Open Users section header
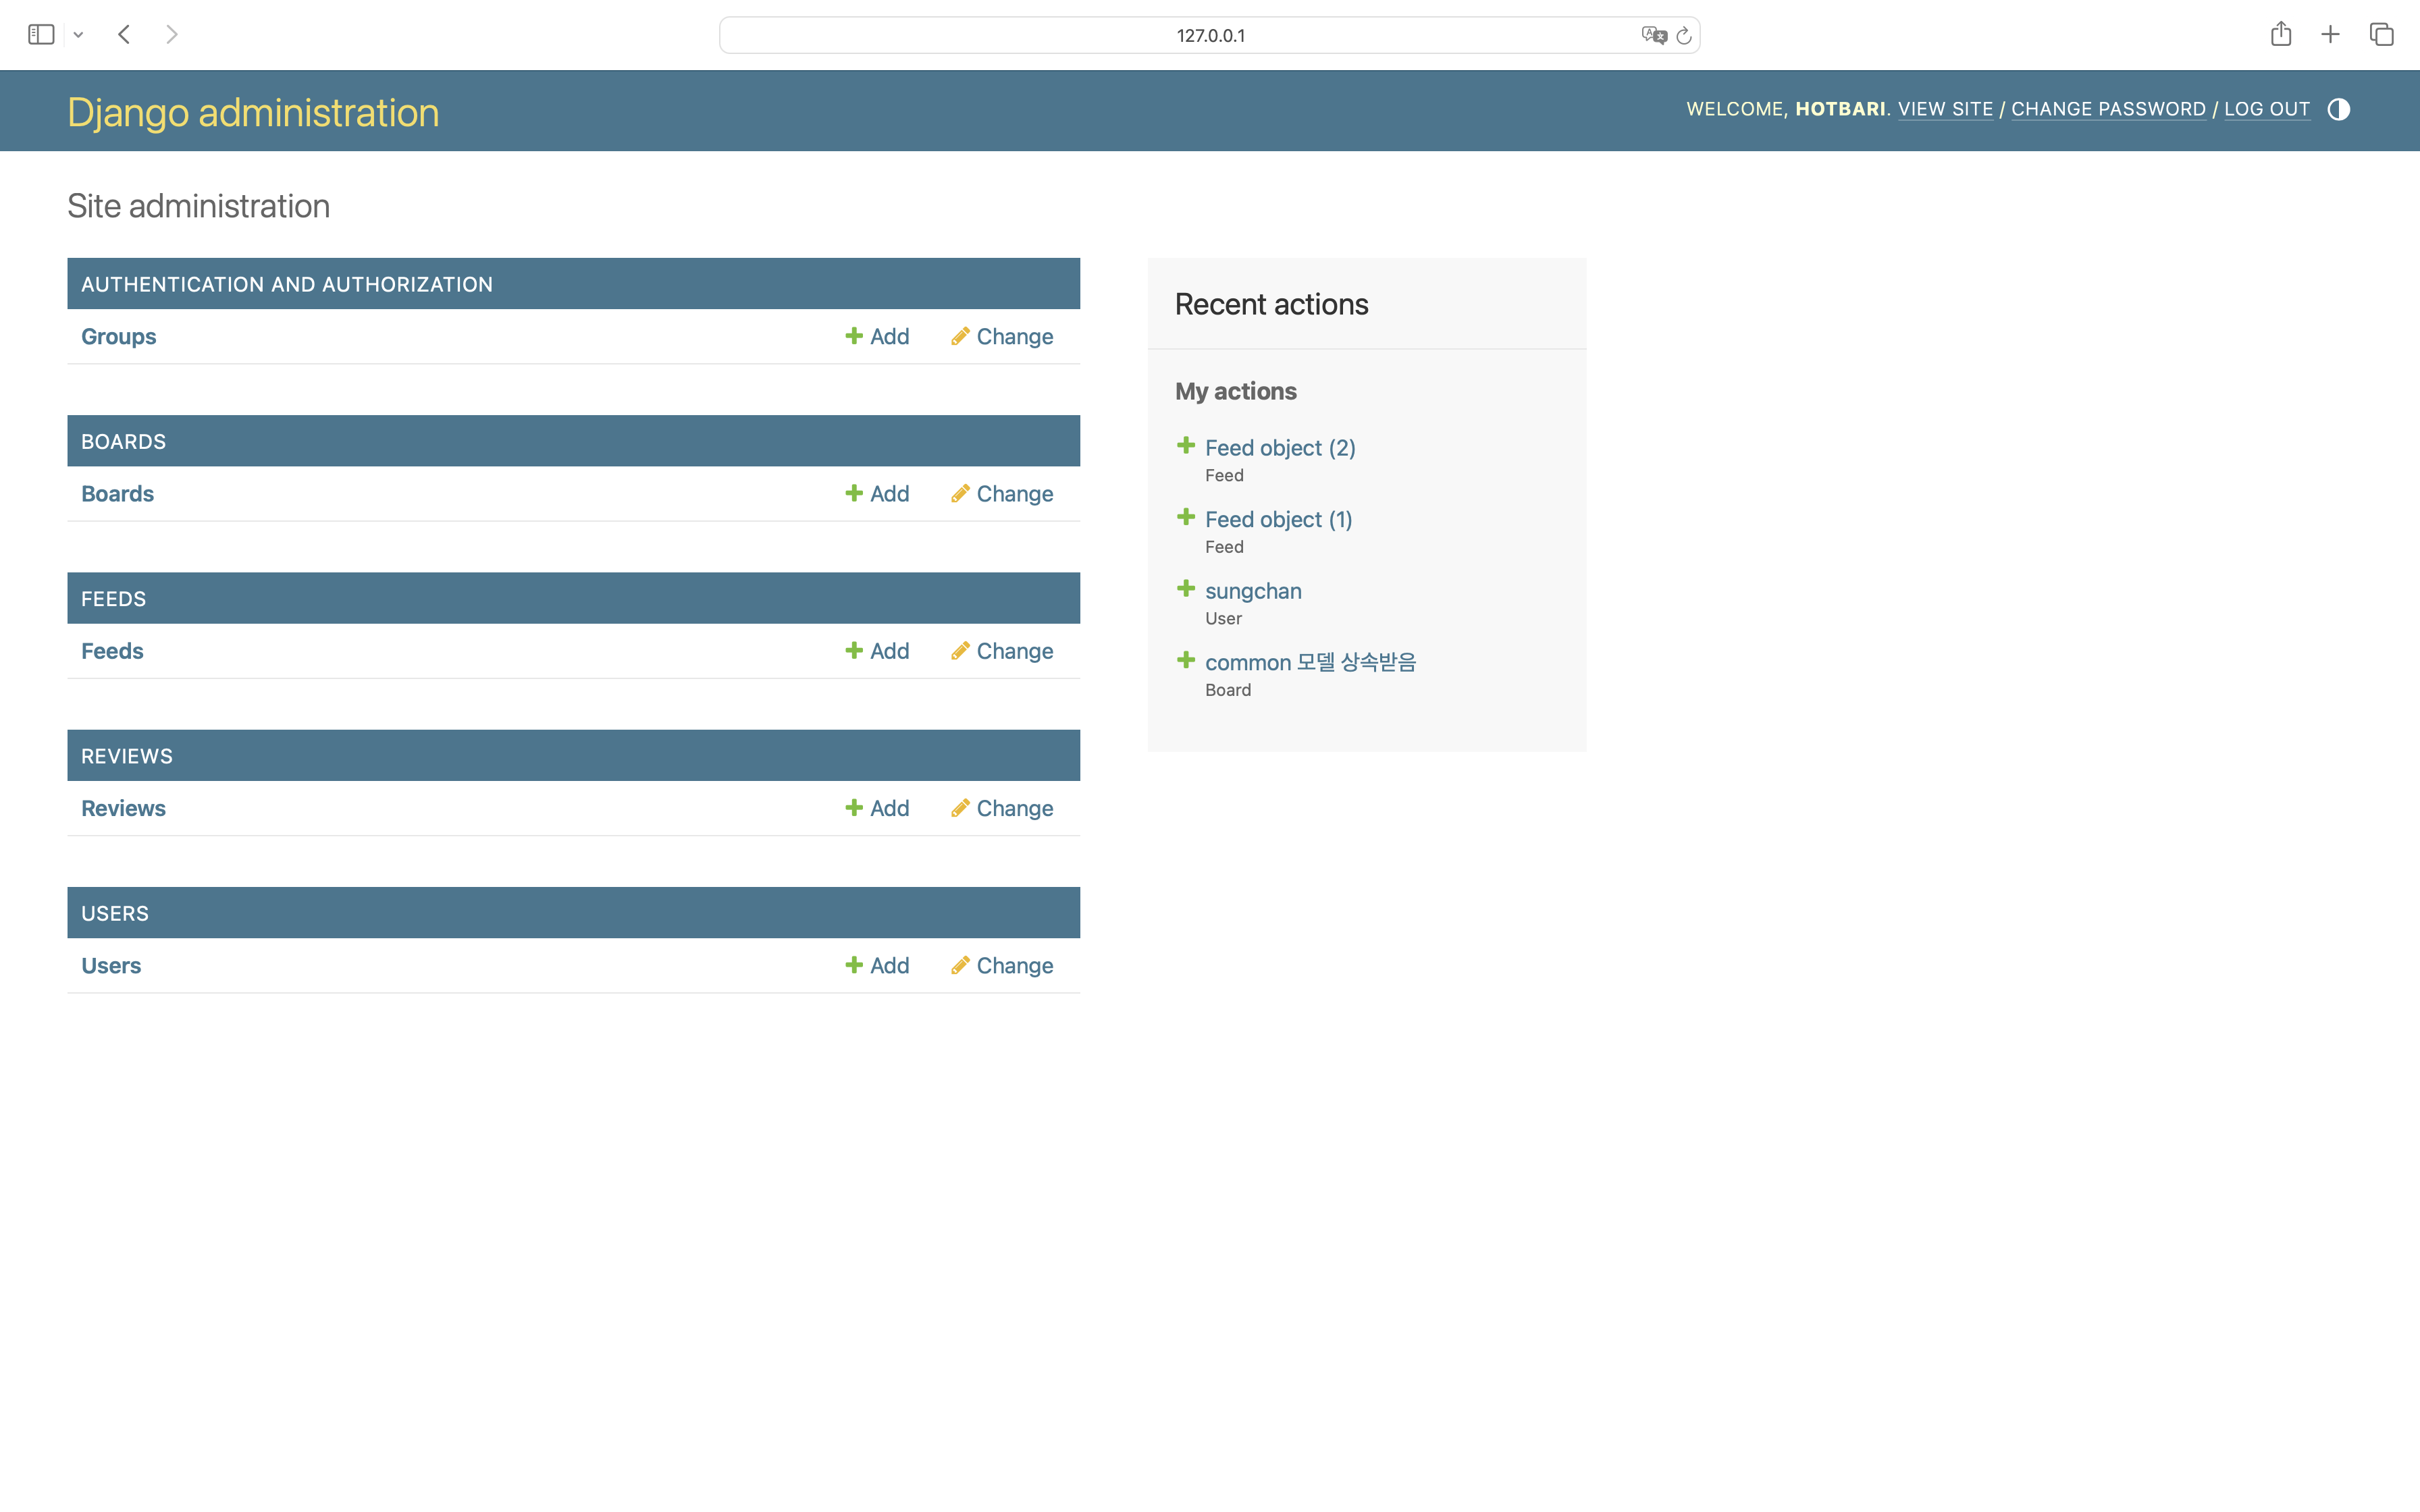2420x1512 pixels. coord(115,913)
